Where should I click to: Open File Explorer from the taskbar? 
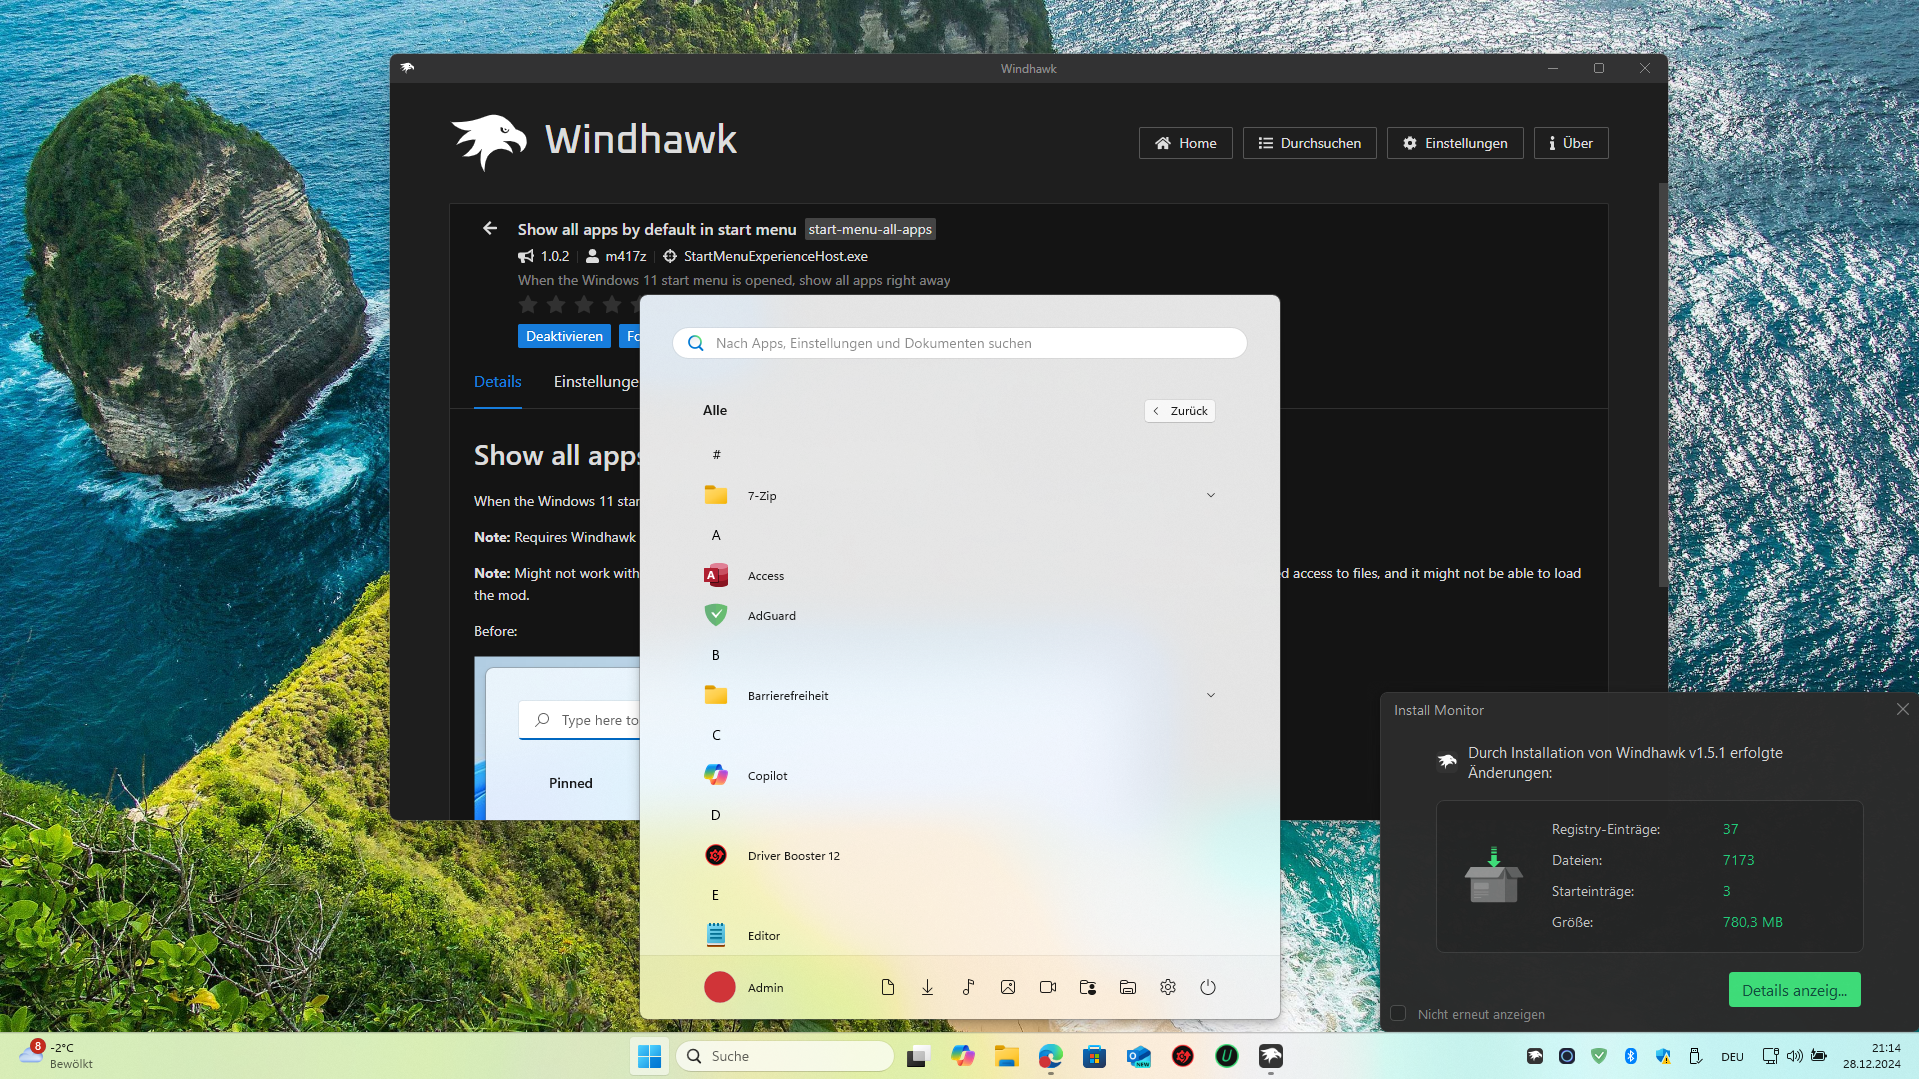[1006, 1056]
